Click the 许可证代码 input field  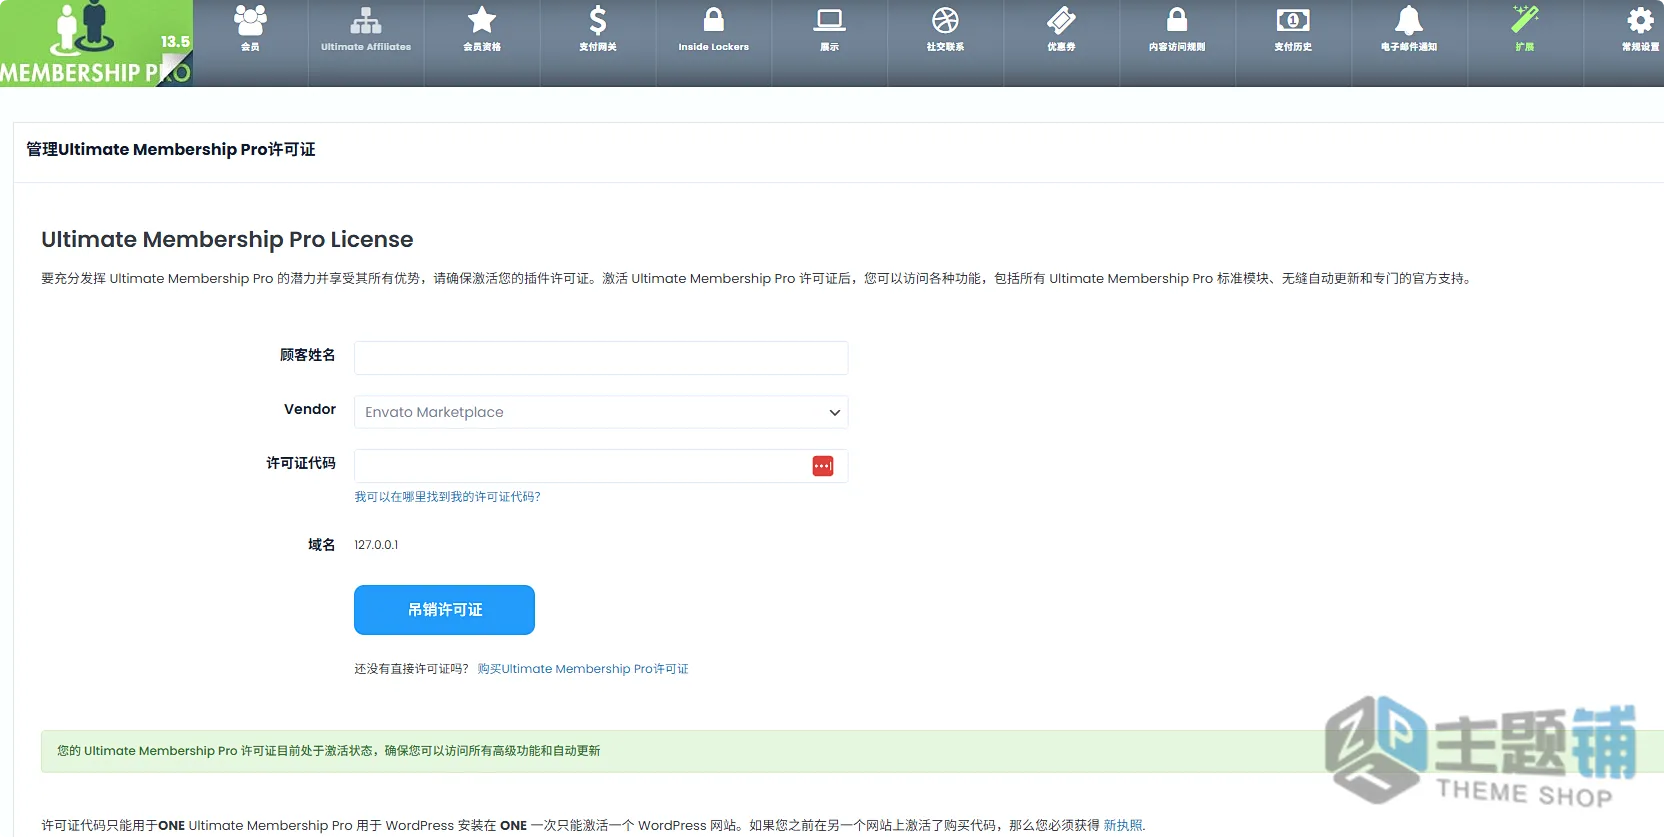click(x=601, y=466)
